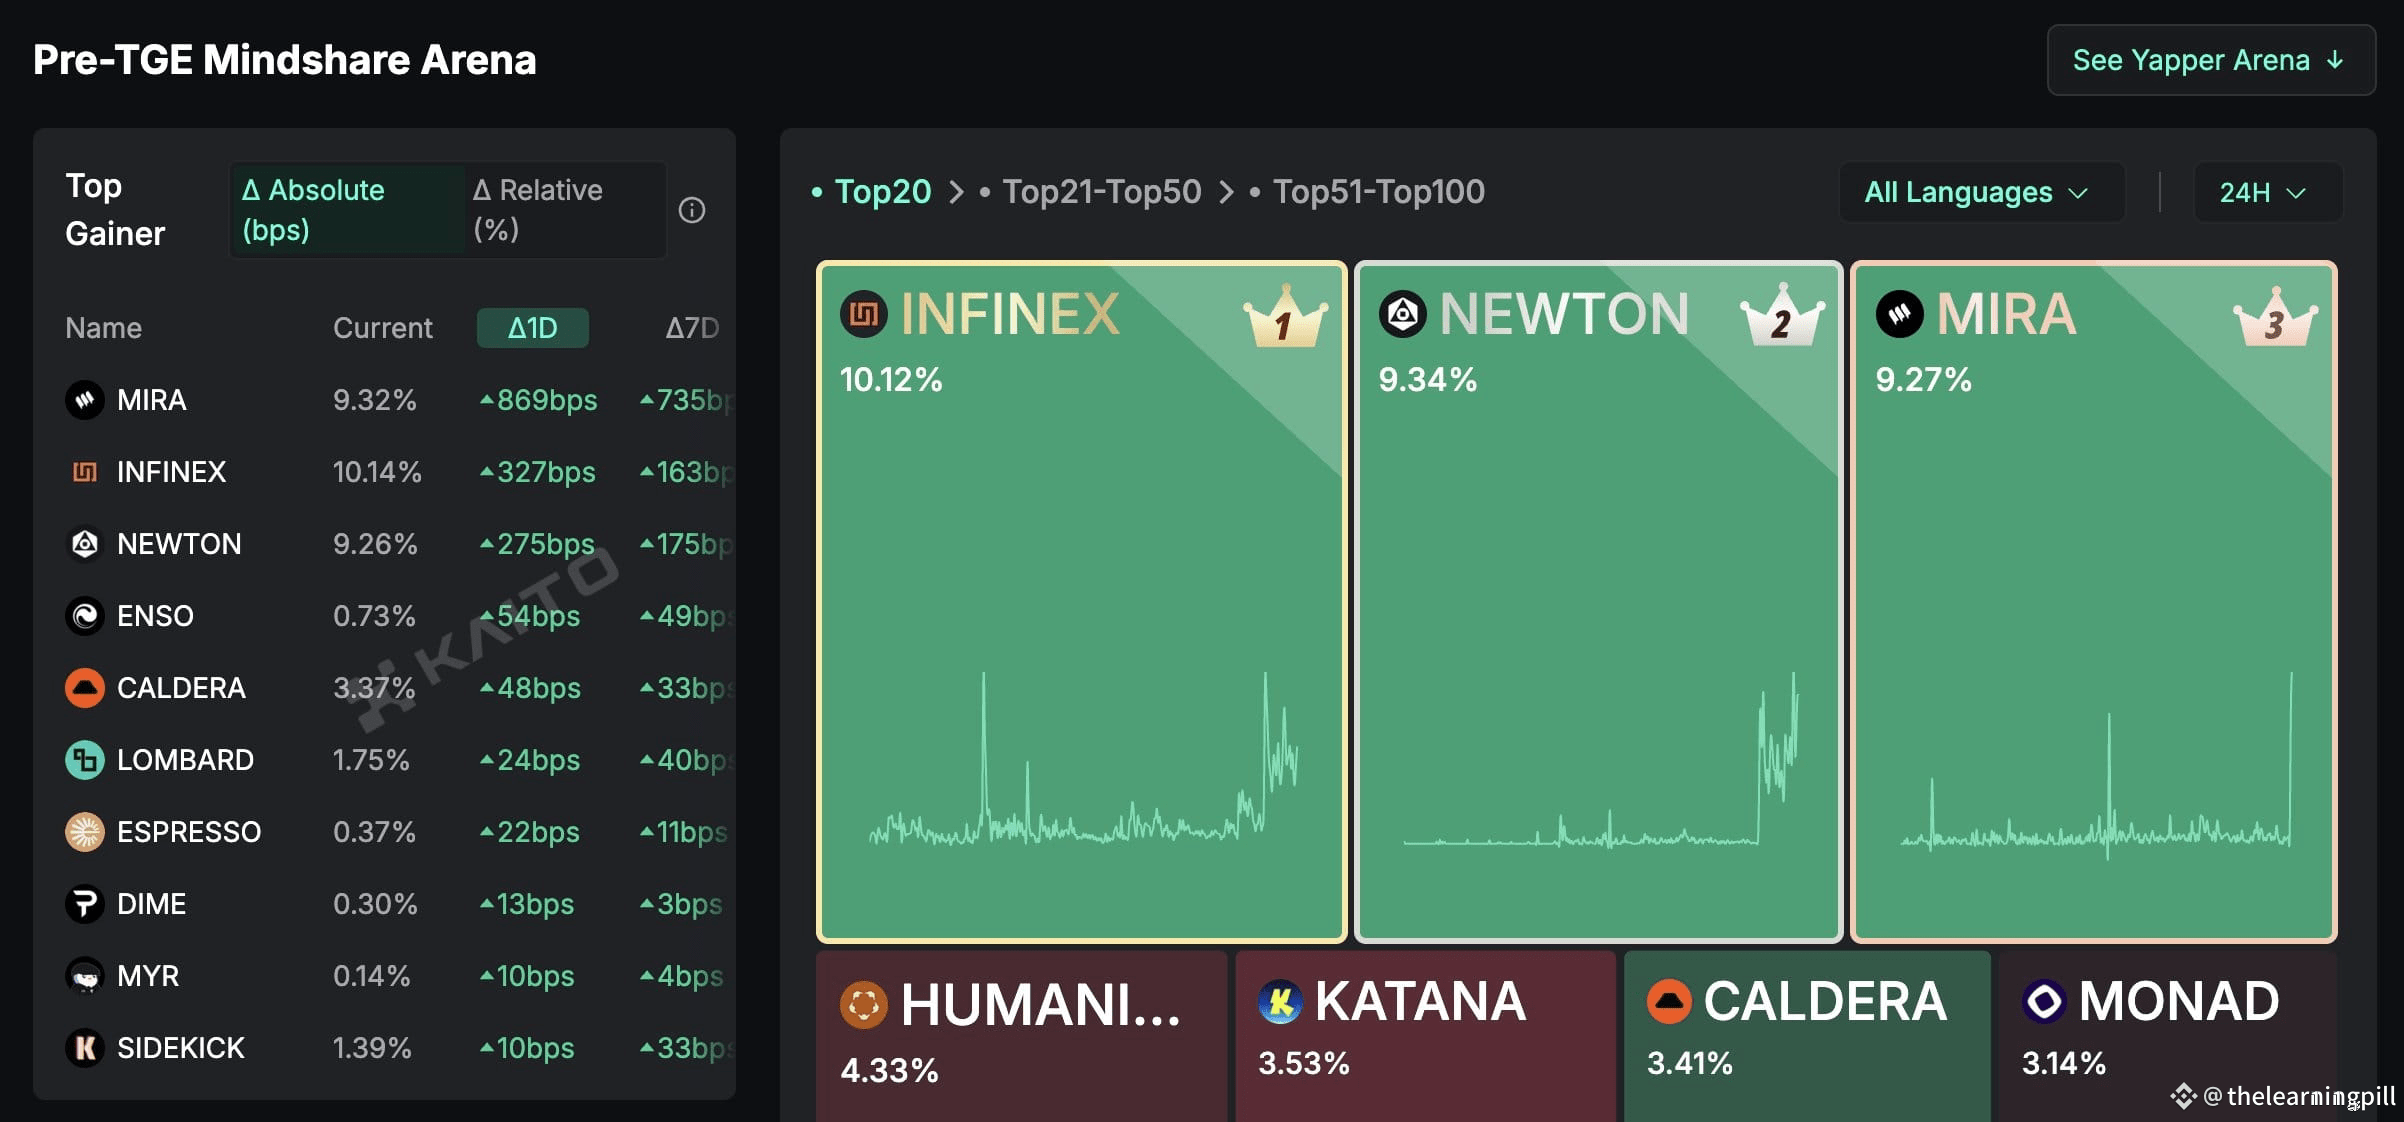Click the INFINEX logo on the first-place card
Screen dimensions: 2404x1122
(864, 314)
